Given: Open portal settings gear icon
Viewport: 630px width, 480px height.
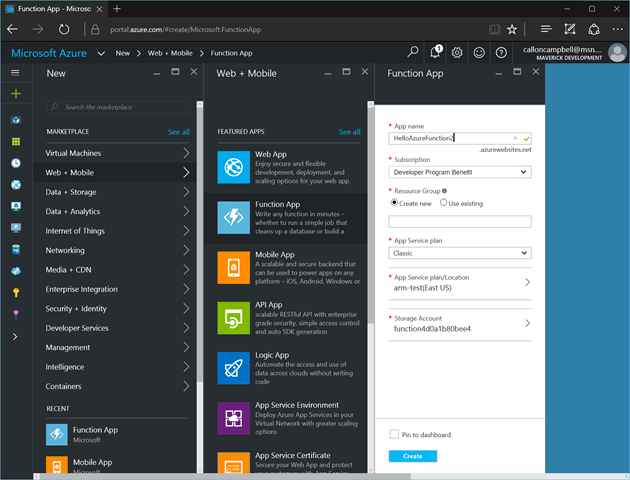Looking at the screenshot, I should 457,53.
